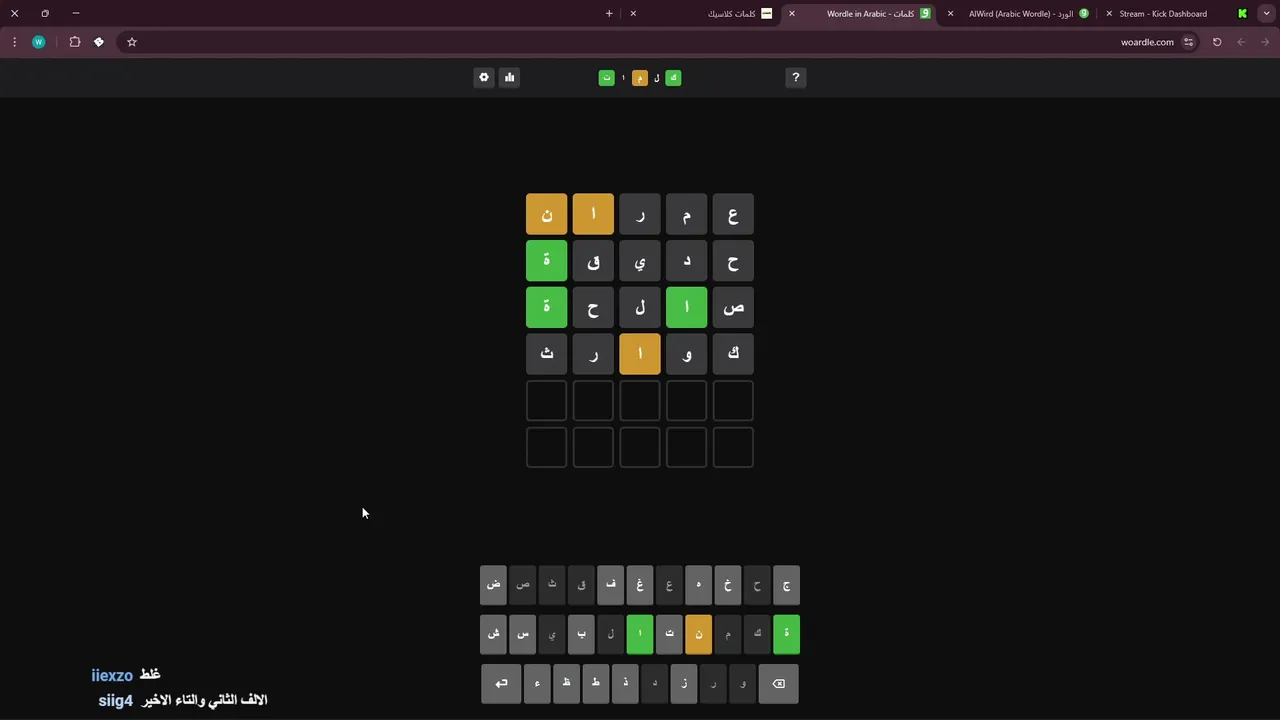Close the Stream - Kick Dashboard tab
Viewport: 1280px width, 720px height.
(1109, 14)
